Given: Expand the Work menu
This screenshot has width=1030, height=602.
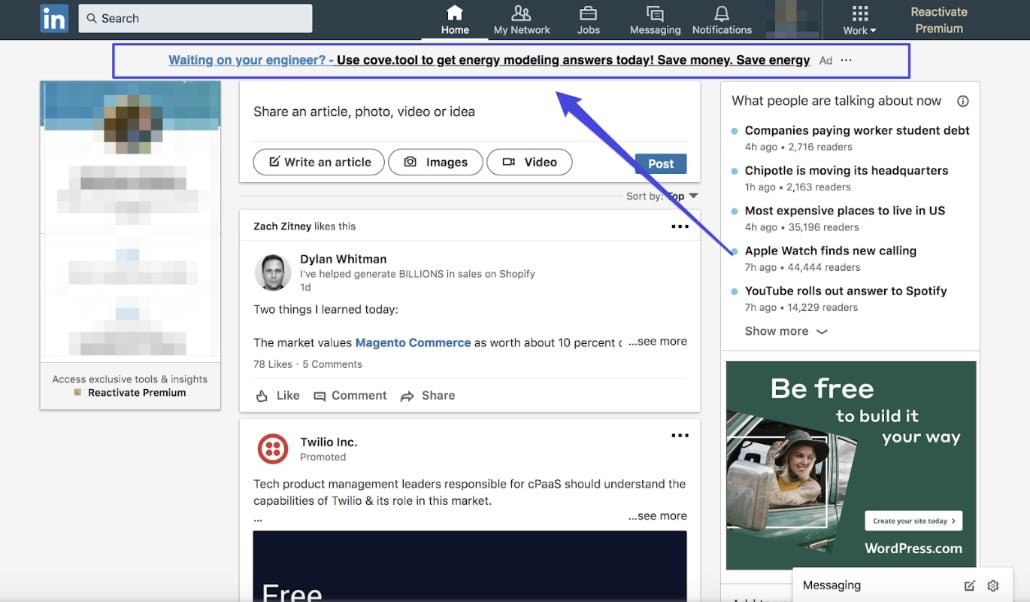Looking at the screenshot, I should [x=858, y=18].
